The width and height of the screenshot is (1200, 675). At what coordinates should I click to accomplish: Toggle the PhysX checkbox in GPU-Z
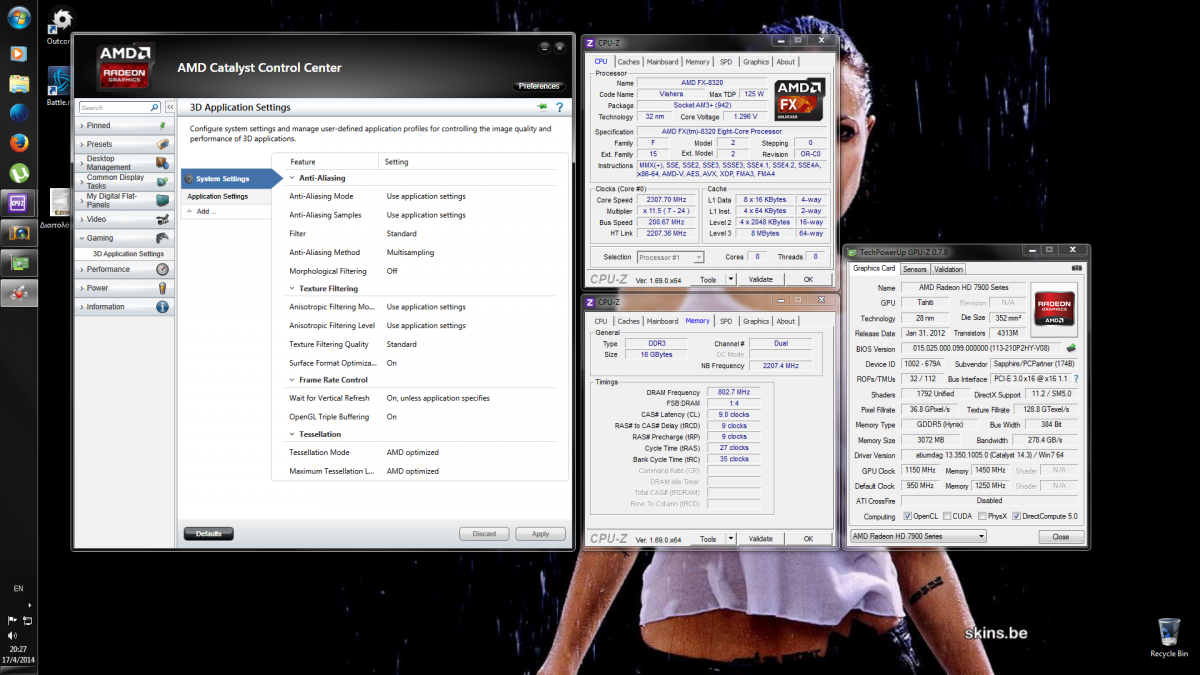(x=982, y=516)
